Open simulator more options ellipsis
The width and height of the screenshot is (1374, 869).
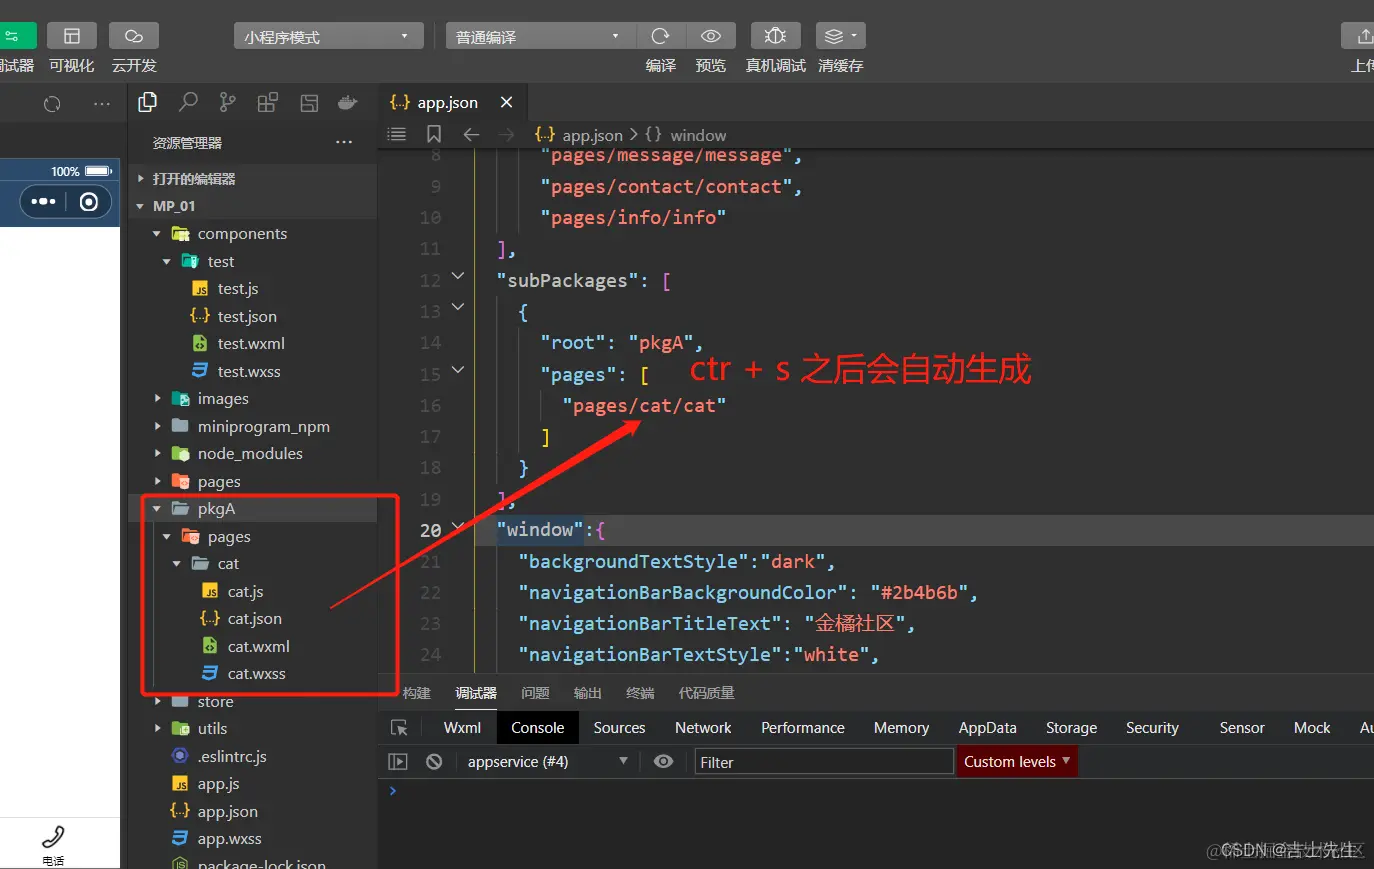102,103
